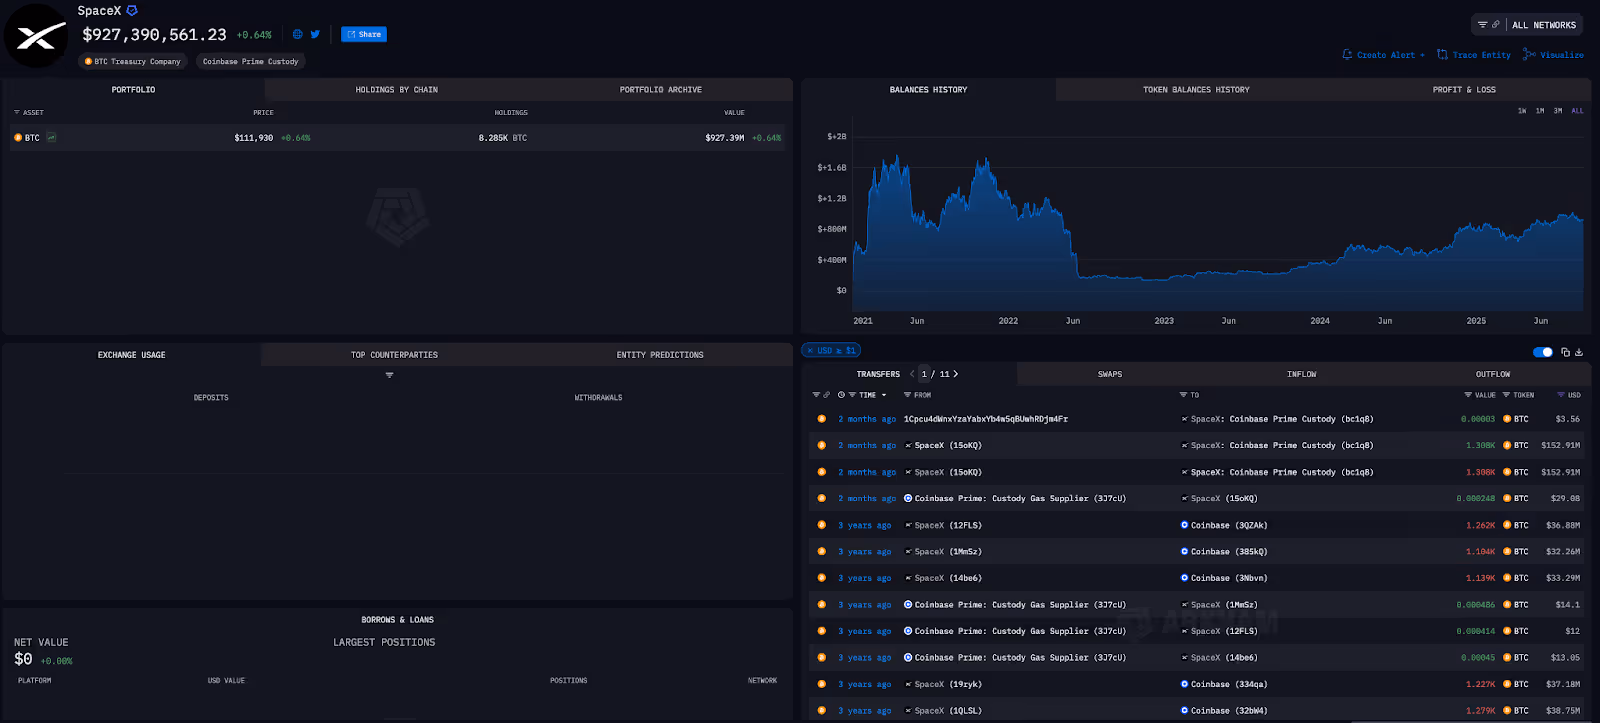This screenshot has height=723, width=1600.
Task: Click the Coinbase Prime Custody tag
Action: [x=250, y=61]
